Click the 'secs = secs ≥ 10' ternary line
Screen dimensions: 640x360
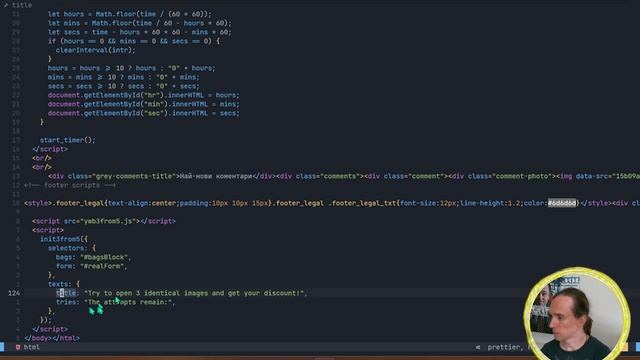(x=124, y=86)
